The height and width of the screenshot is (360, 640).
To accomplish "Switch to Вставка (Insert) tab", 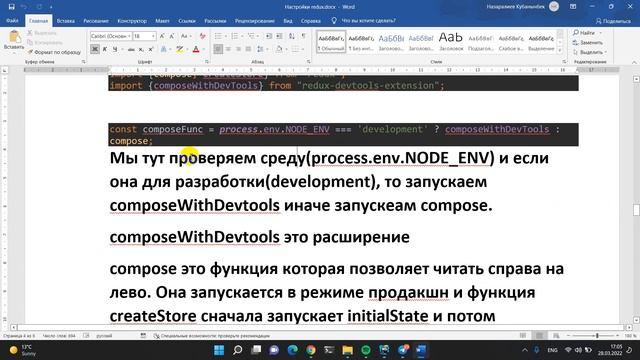I will click(x=65, y=21).
